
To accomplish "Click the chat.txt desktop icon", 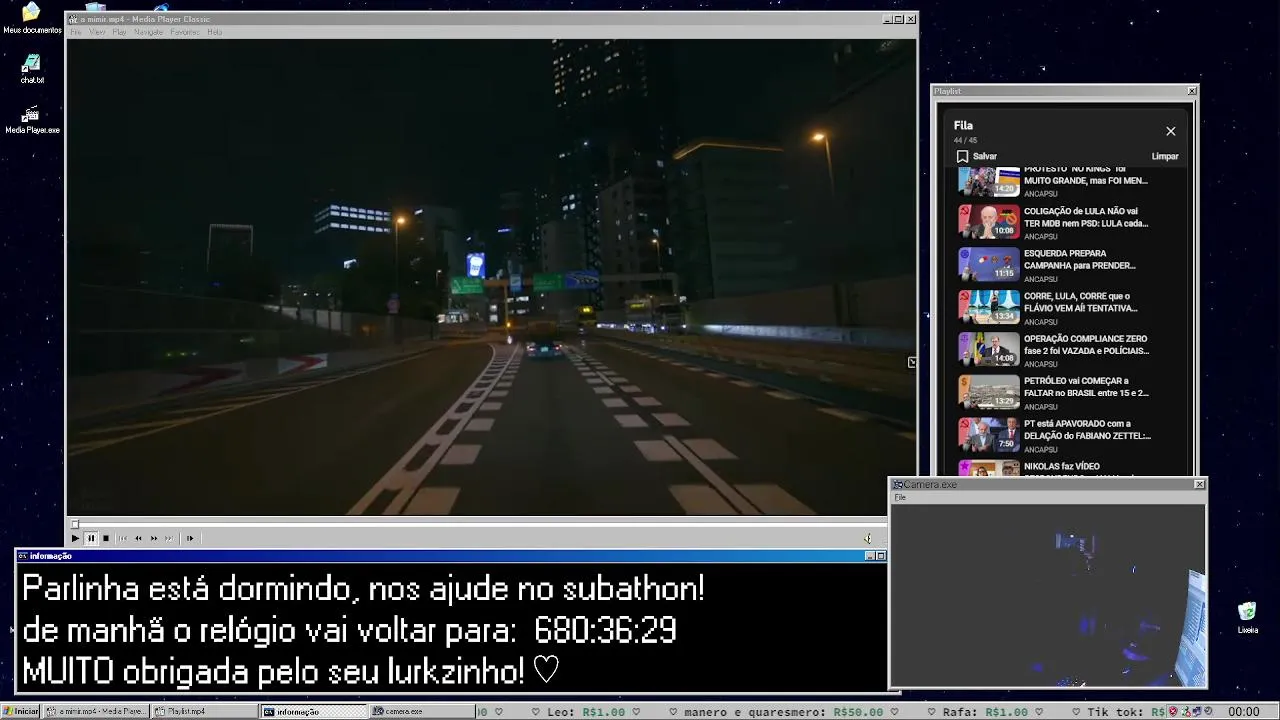I will (32, 68).
